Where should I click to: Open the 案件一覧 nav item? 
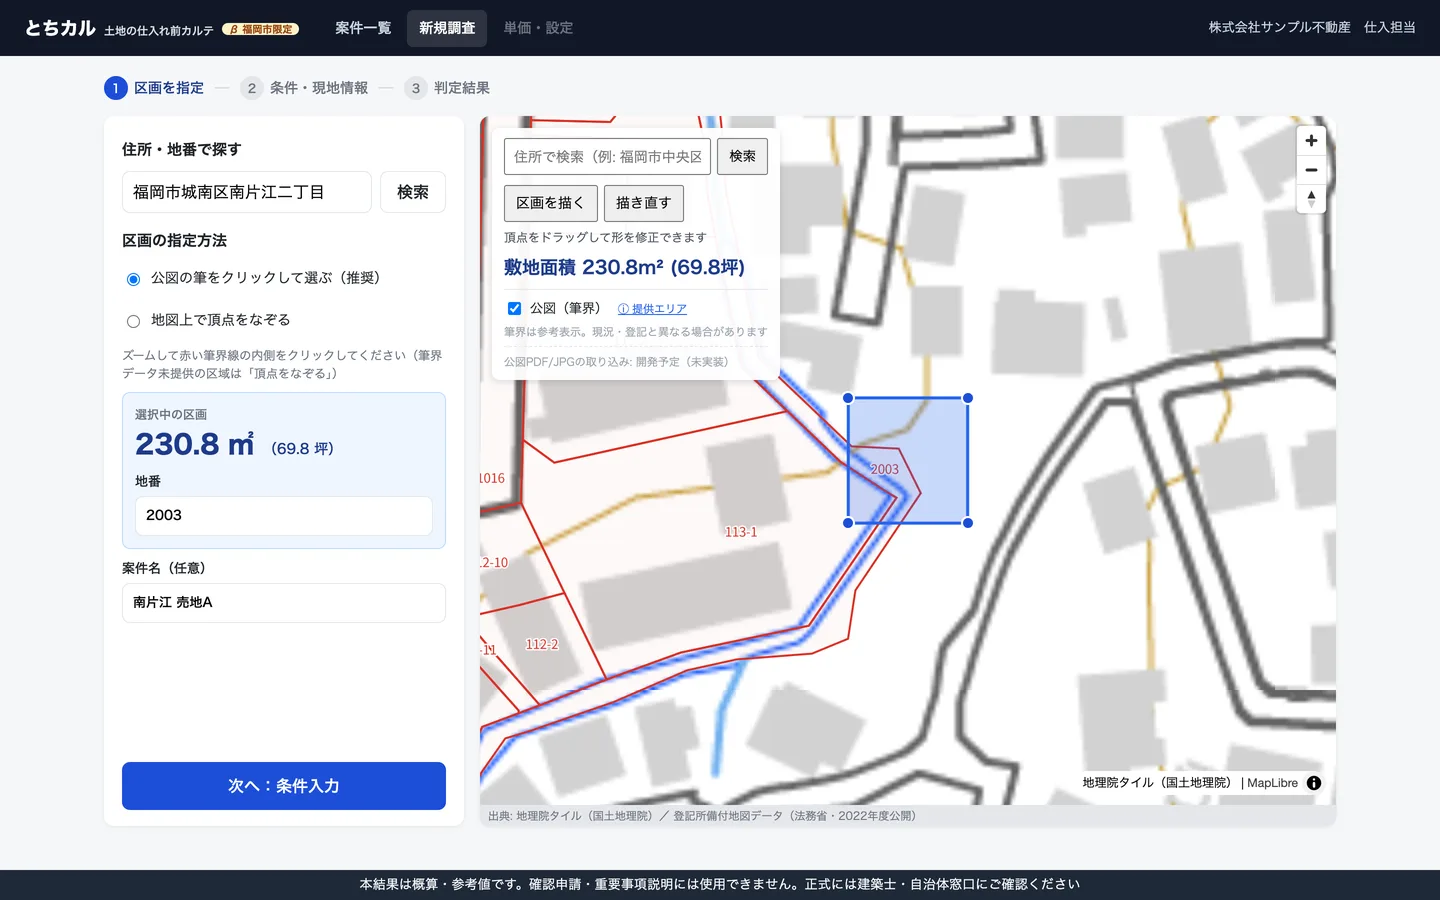click(363, 28)
